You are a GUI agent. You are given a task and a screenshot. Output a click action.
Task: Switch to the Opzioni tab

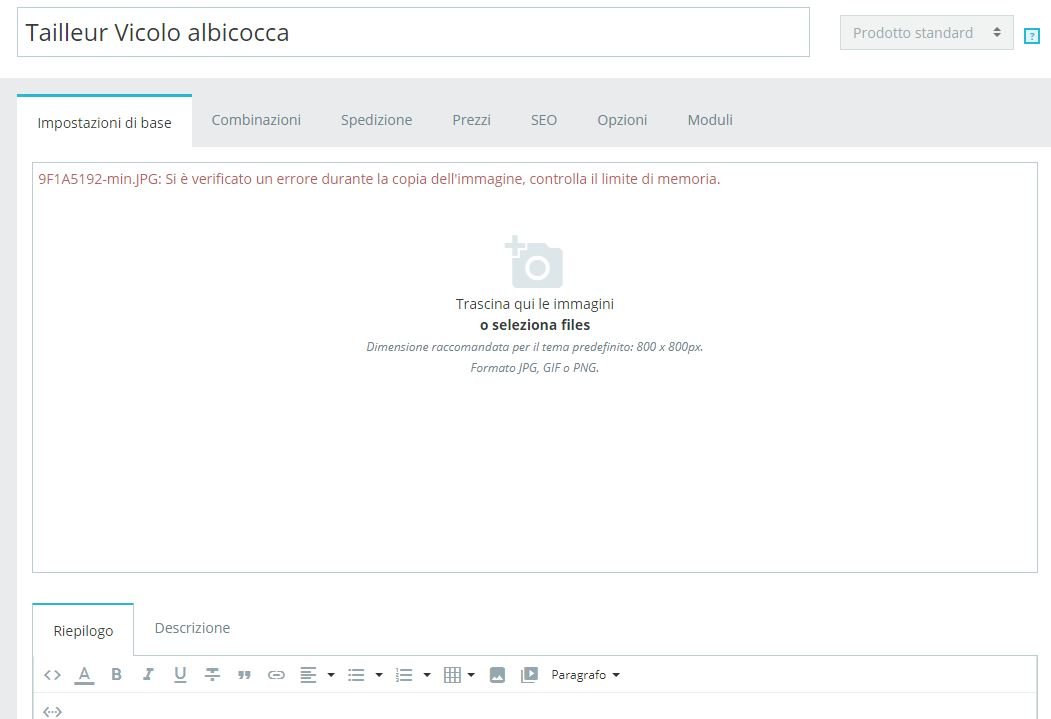click(x=622, y=120)
